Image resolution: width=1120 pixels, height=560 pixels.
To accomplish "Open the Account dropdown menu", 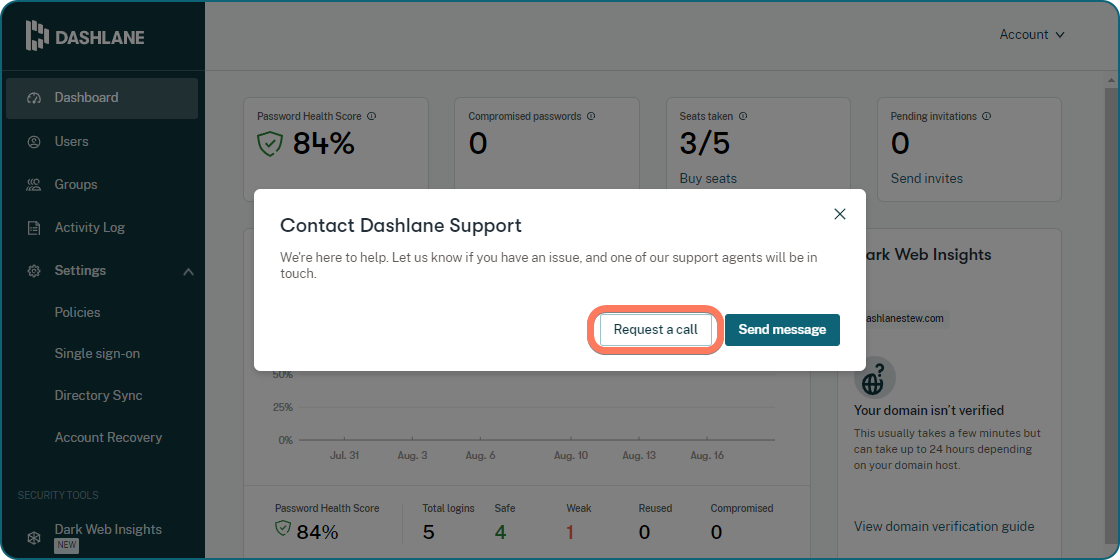I will 1032,35.
